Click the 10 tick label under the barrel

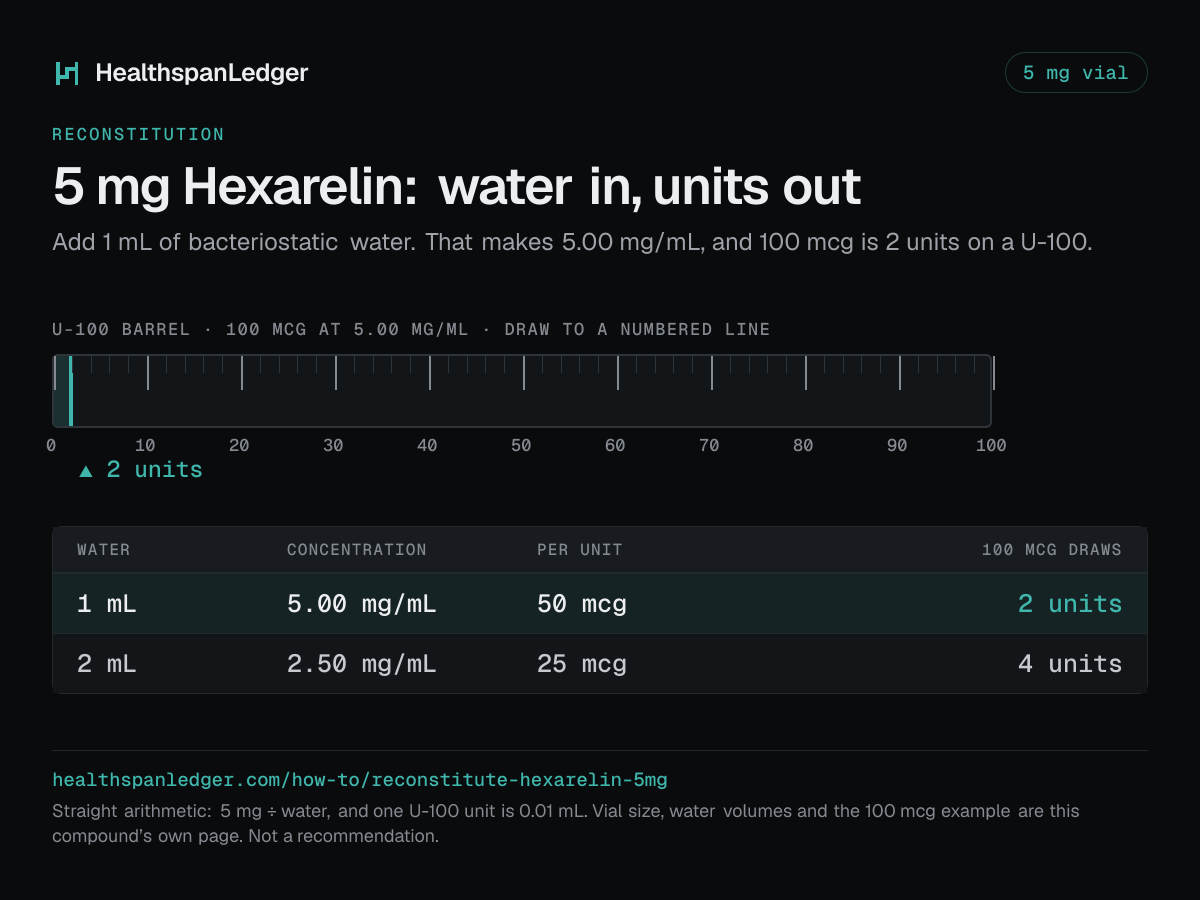pos(145,446)
